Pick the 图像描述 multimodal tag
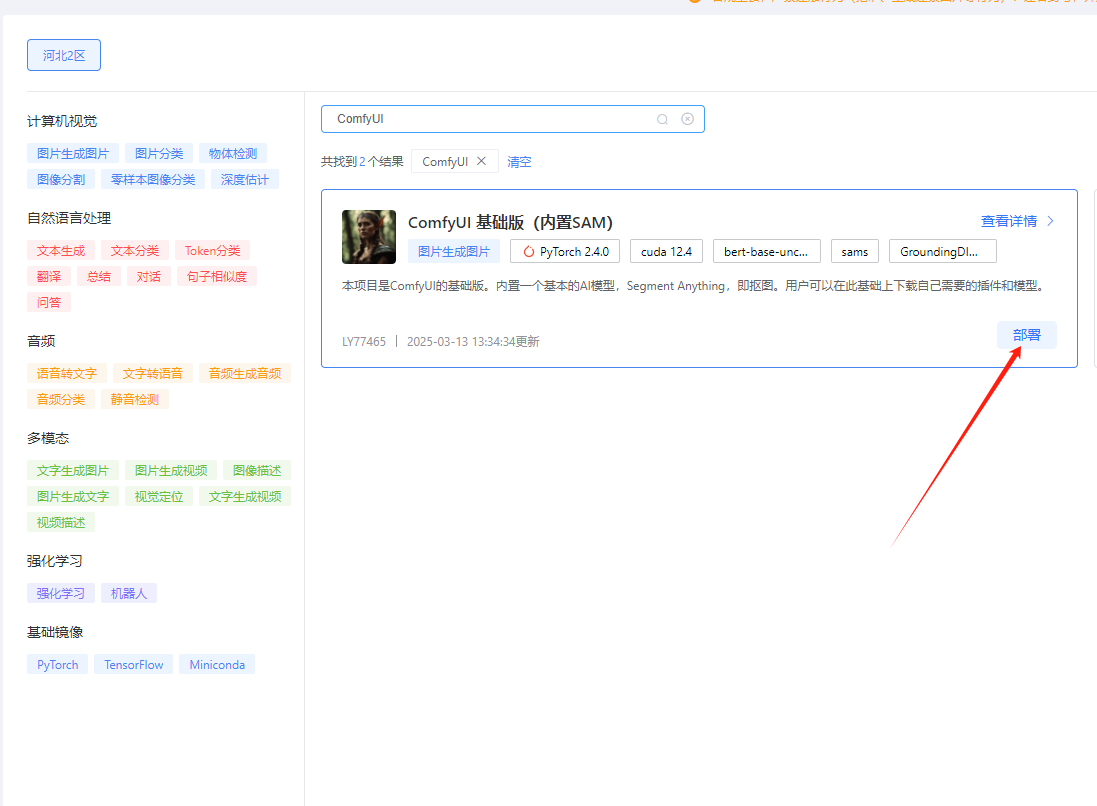Viewport: 1097px width, 806px height. [x=257, y=470]
